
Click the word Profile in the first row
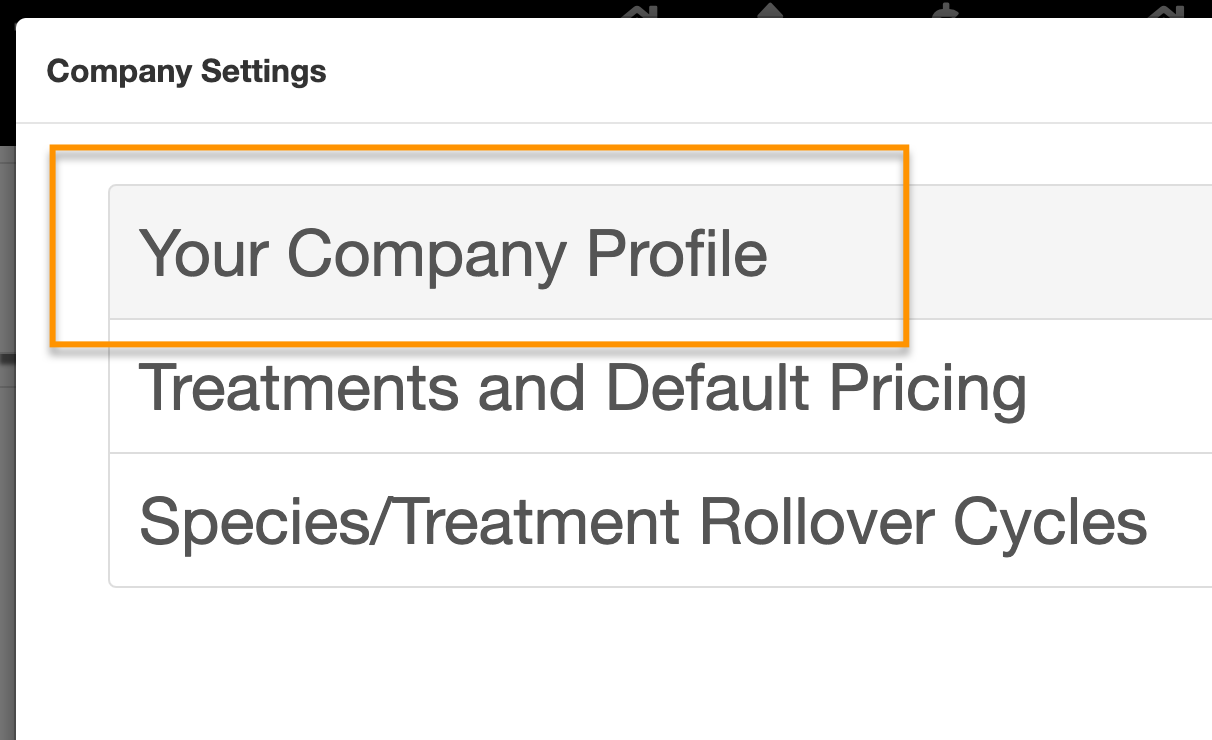coord(677,253)
